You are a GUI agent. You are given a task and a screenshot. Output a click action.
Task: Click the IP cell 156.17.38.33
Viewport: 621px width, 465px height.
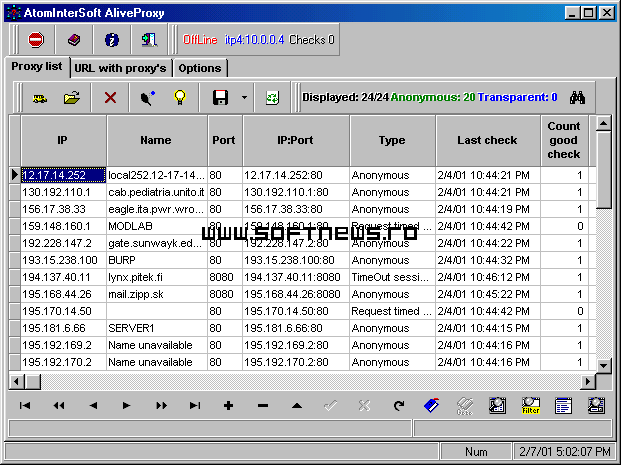coord(63,209)
